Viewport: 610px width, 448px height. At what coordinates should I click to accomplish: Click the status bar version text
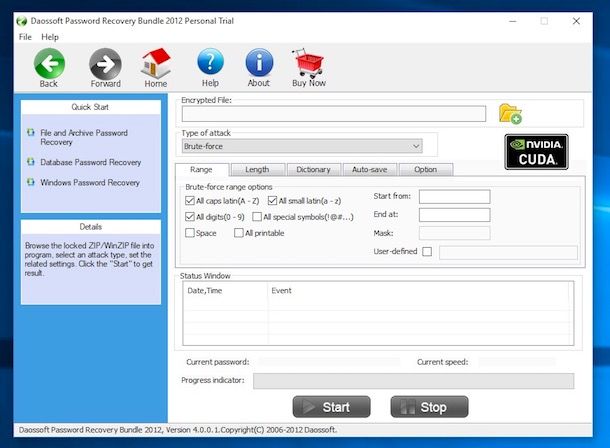[178, 430]
